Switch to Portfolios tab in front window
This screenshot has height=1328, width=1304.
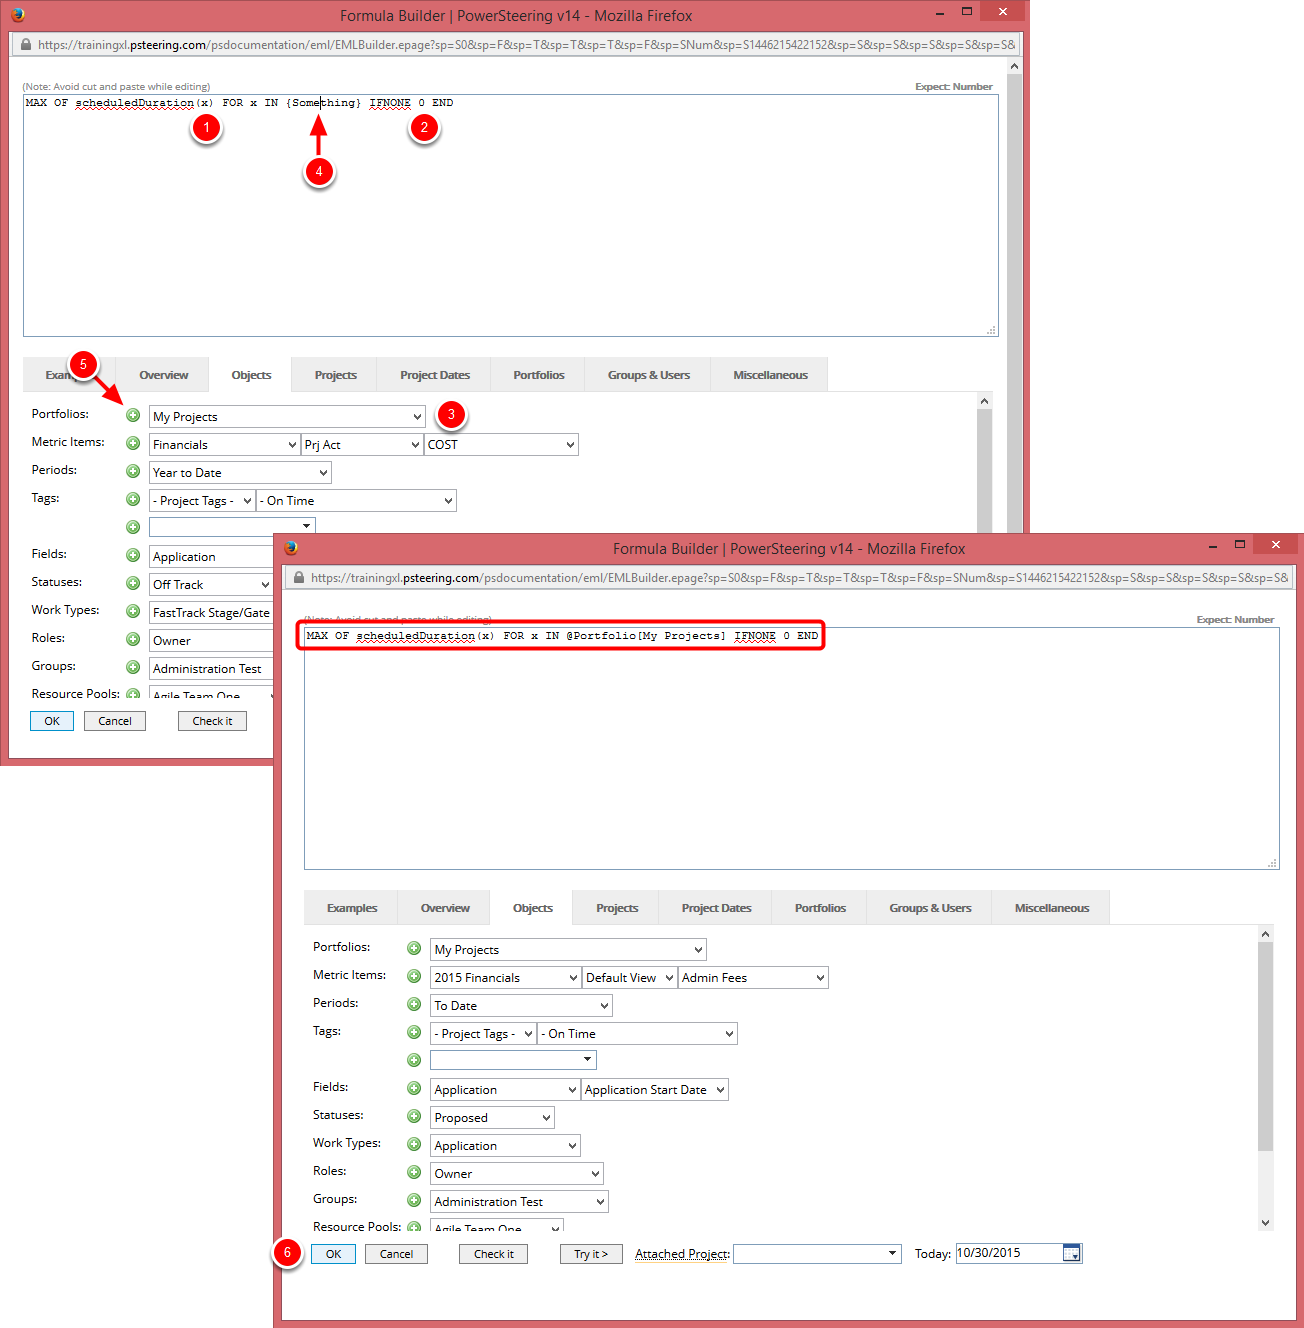(820, 908)
